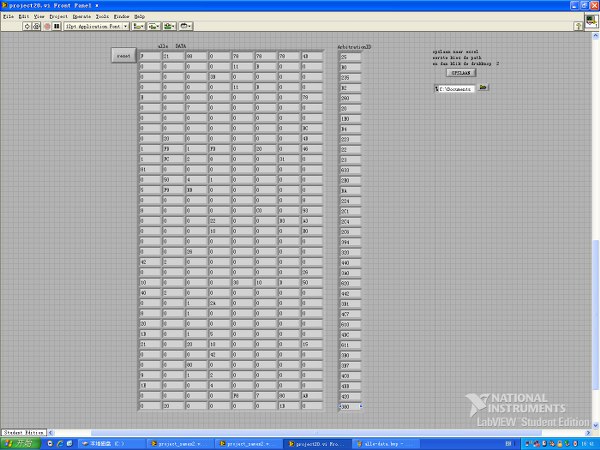Click the Pause toolbar icon

click(56, 26)
